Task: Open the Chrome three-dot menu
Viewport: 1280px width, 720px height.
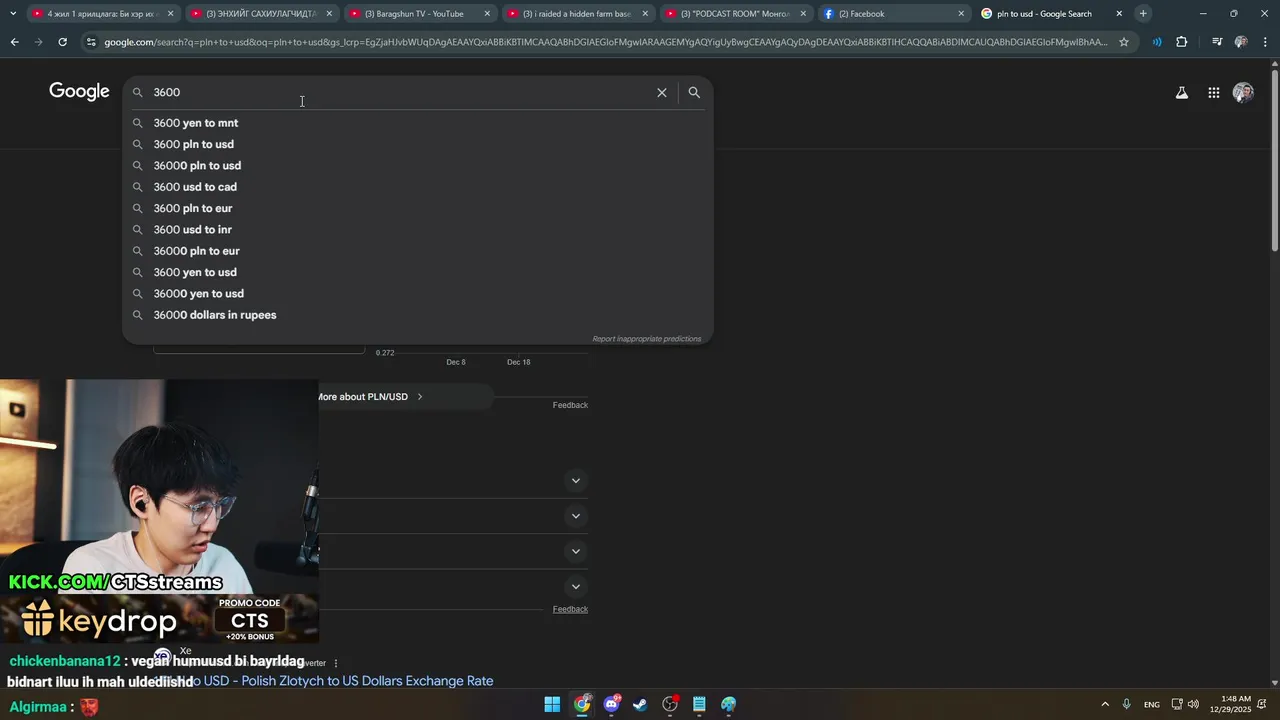Action: (1265, 42)
